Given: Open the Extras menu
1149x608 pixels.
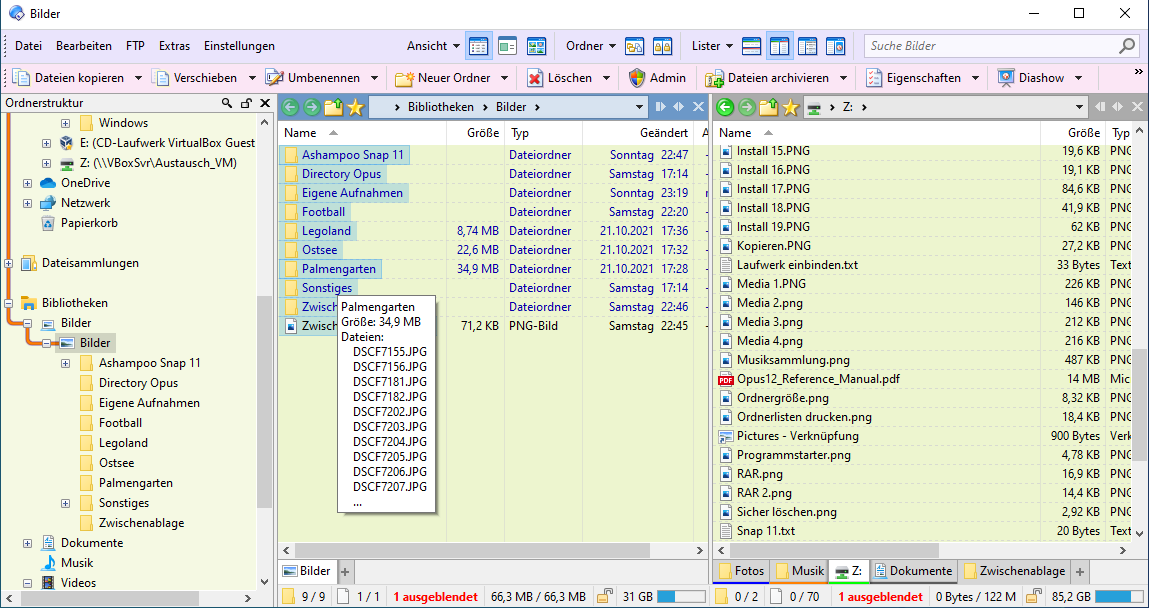Looking at the screenshot, I should coord(174,46).
